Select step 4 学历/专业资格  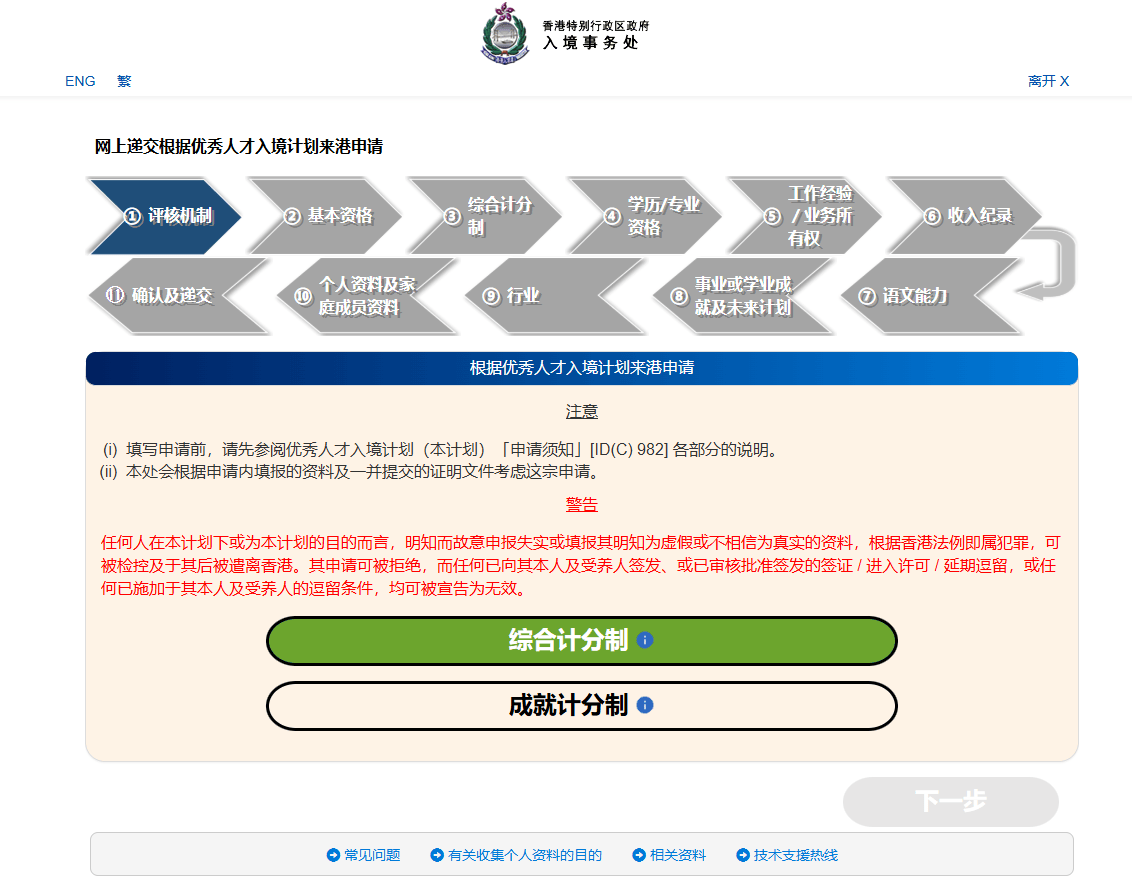click(x=645, y=216)
